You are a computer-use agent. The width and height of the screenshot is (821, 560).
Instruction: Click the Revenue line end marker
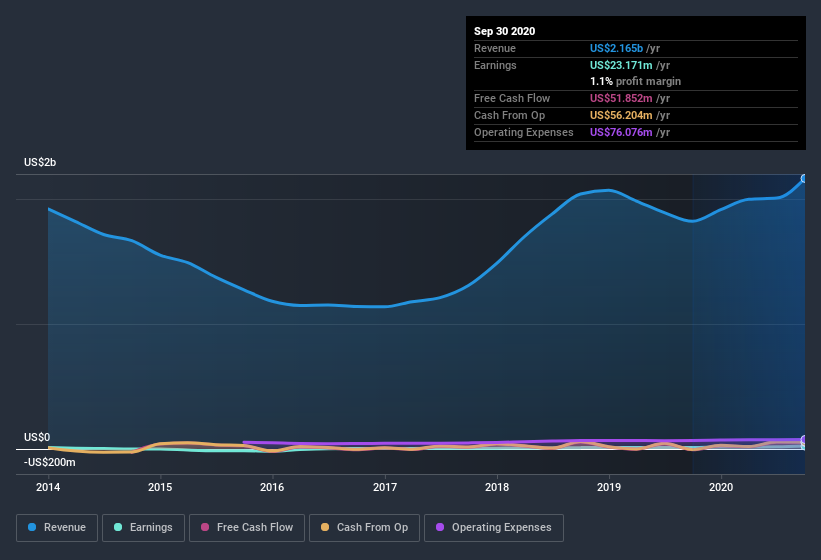804,179
